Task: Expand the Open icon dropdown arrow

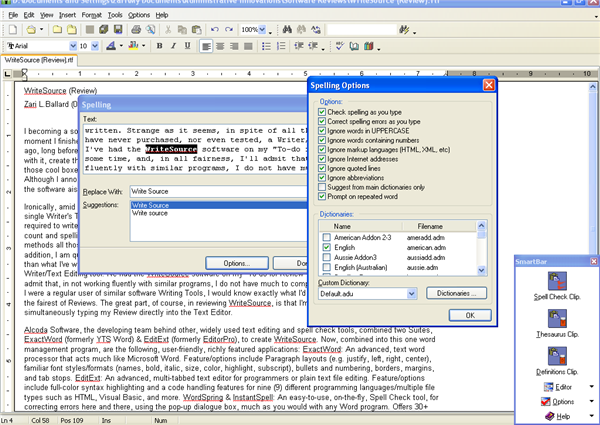Action: pos(41,29)
